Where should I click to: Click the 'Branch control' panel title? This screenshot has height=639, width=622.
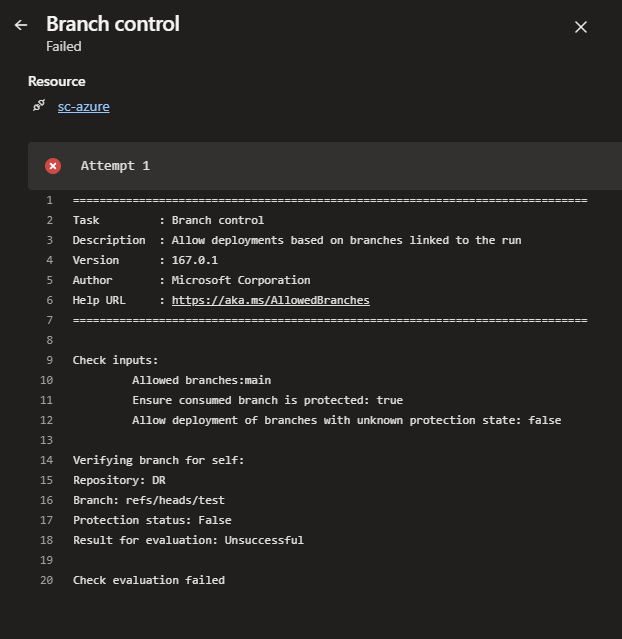tap(113, 24)
